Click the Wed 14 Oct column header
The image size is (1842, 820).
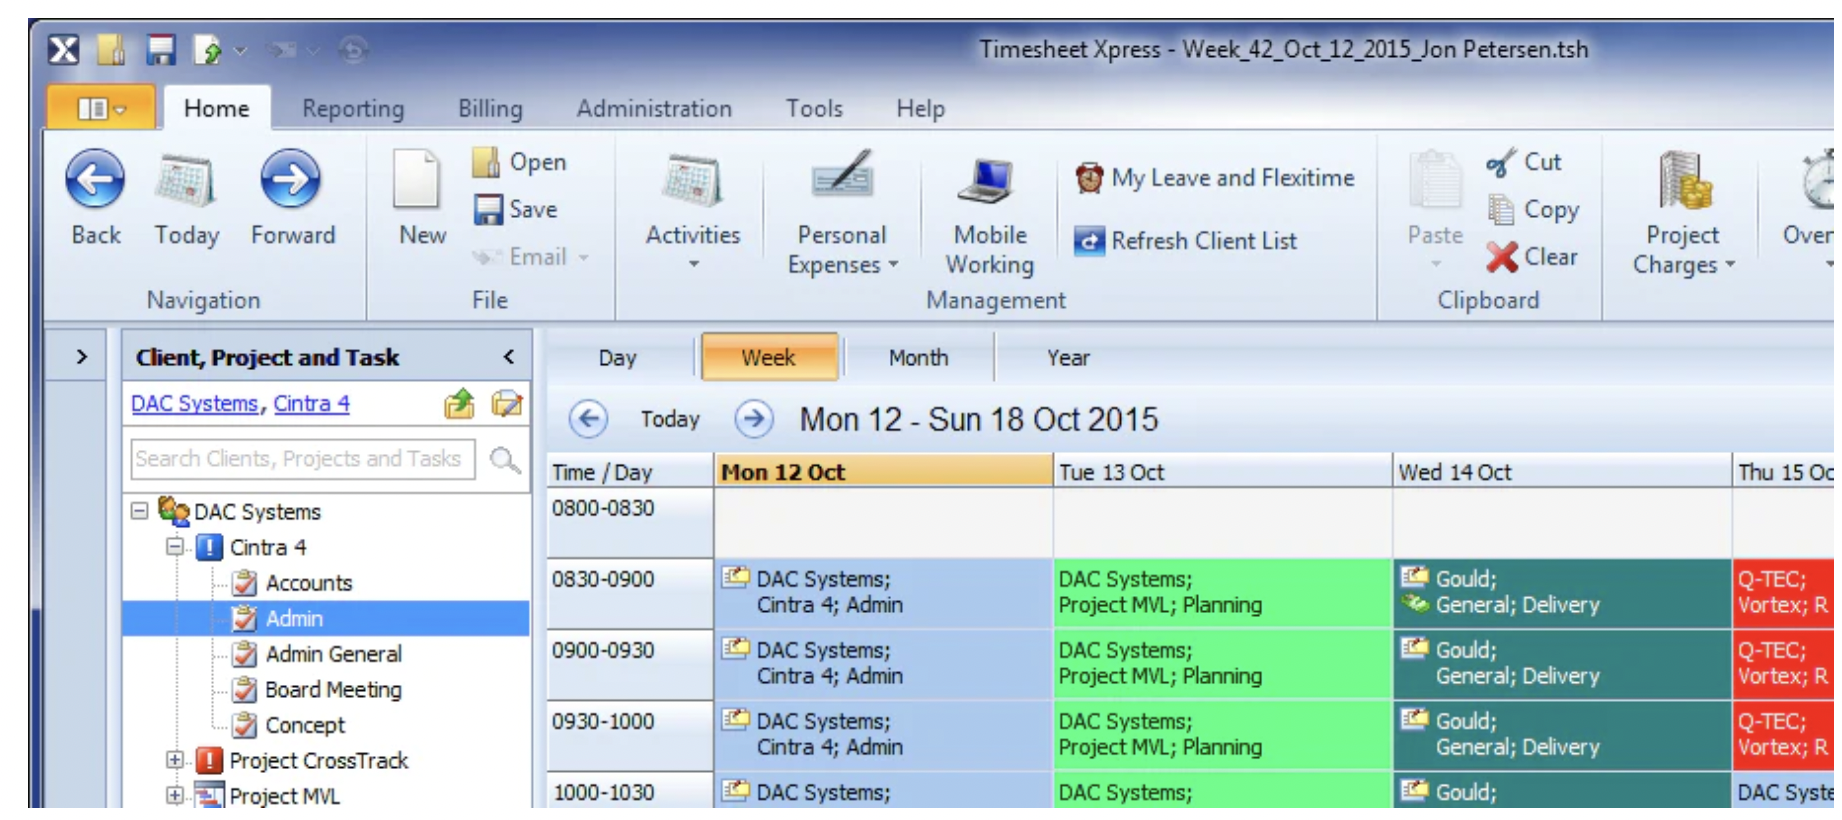click(x=1562, y=471)
